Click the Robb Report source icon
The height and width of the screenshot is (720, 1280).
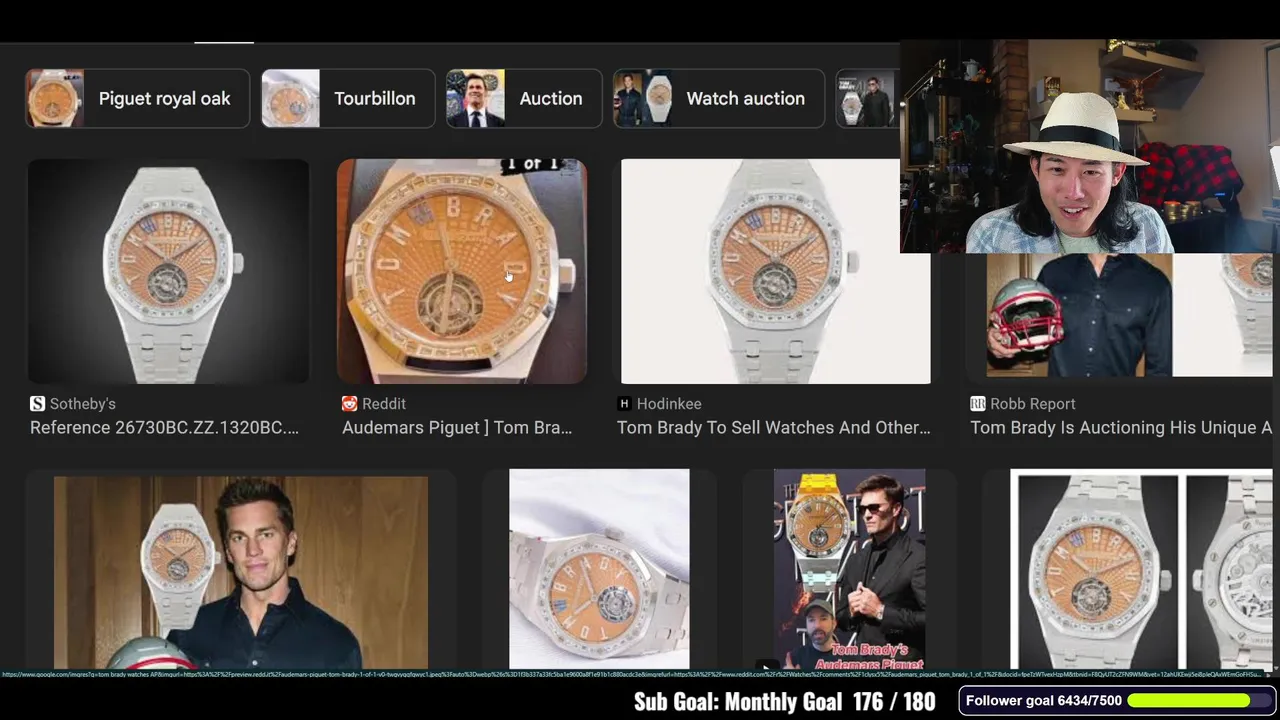977,404
